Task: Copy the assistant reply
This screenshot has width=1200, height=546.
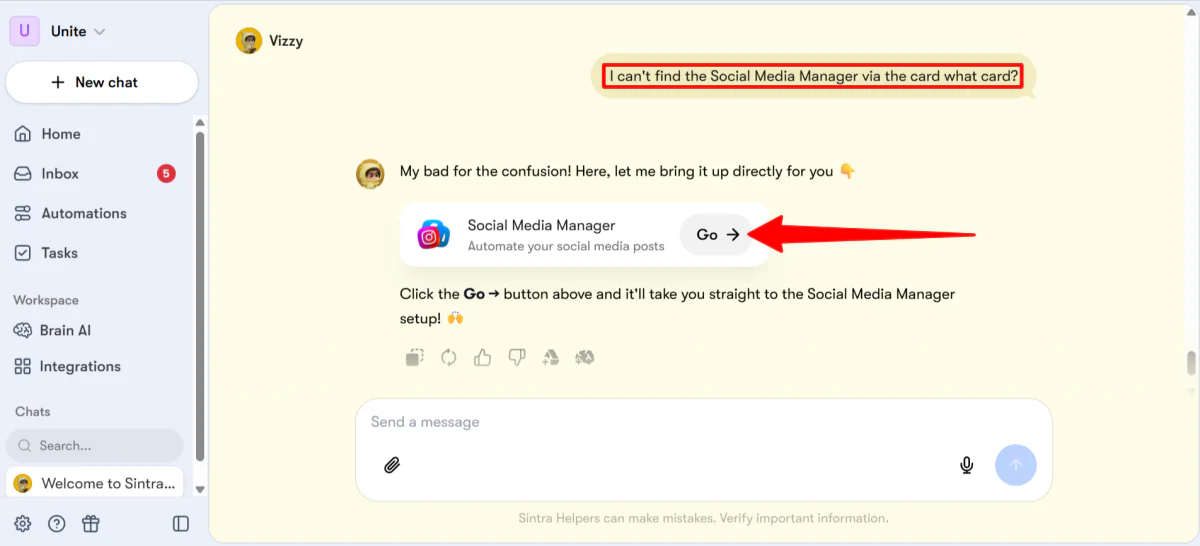Action: click(x=415, y=357)
